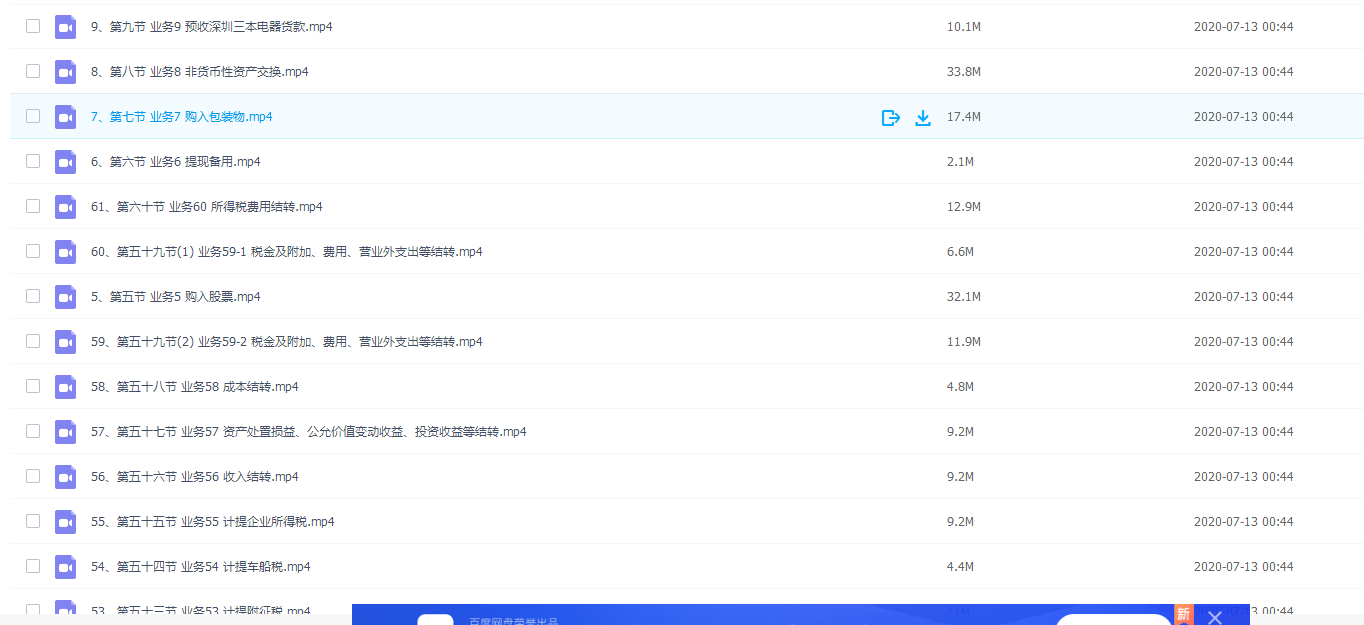Open file 9、第九节 业务9 预收深圳三本电器货款.mp4
The width and height of the screenshot is (1364, 625).
tap(211, 27)
